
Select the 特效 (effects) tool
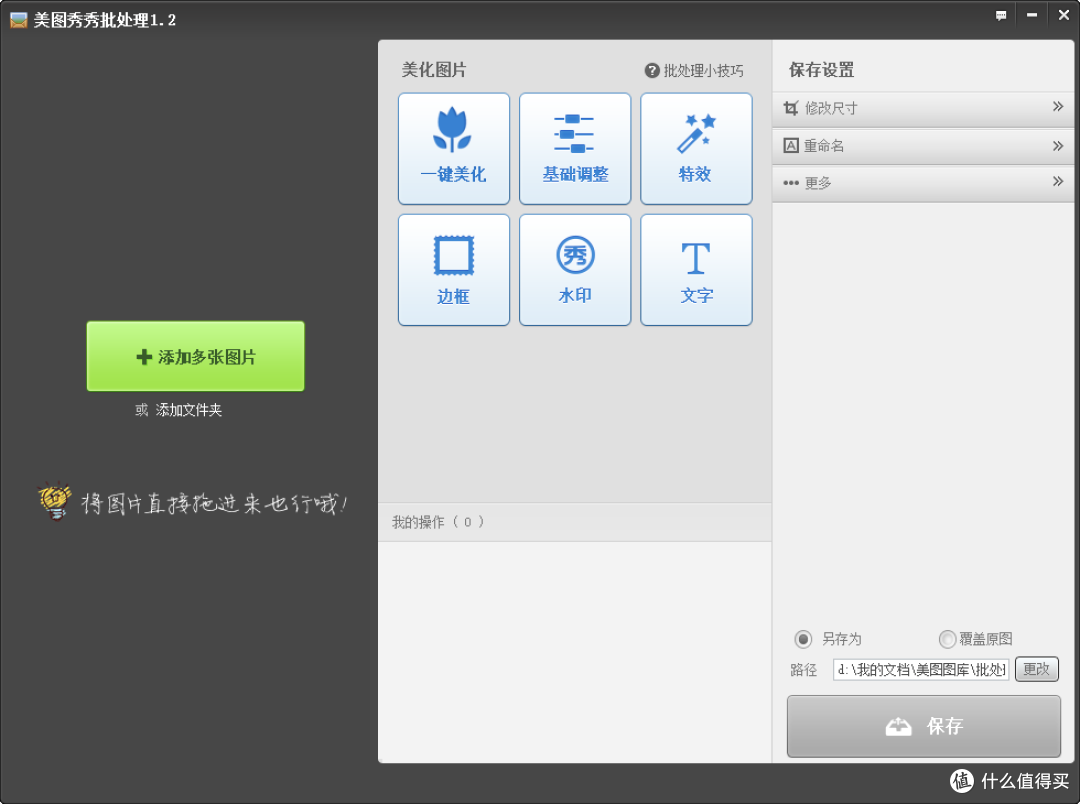click(696, 148)
